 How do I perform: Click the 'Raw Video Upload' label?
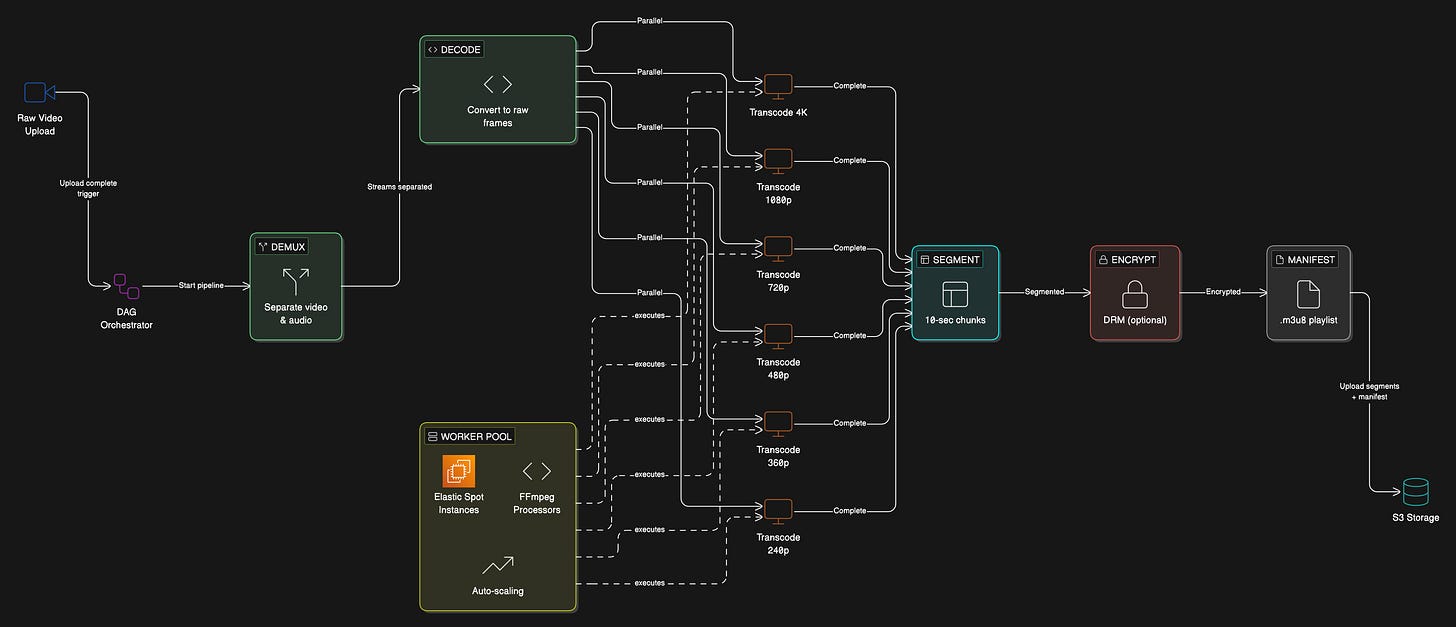pyautogui.click(x=40, y=124)
